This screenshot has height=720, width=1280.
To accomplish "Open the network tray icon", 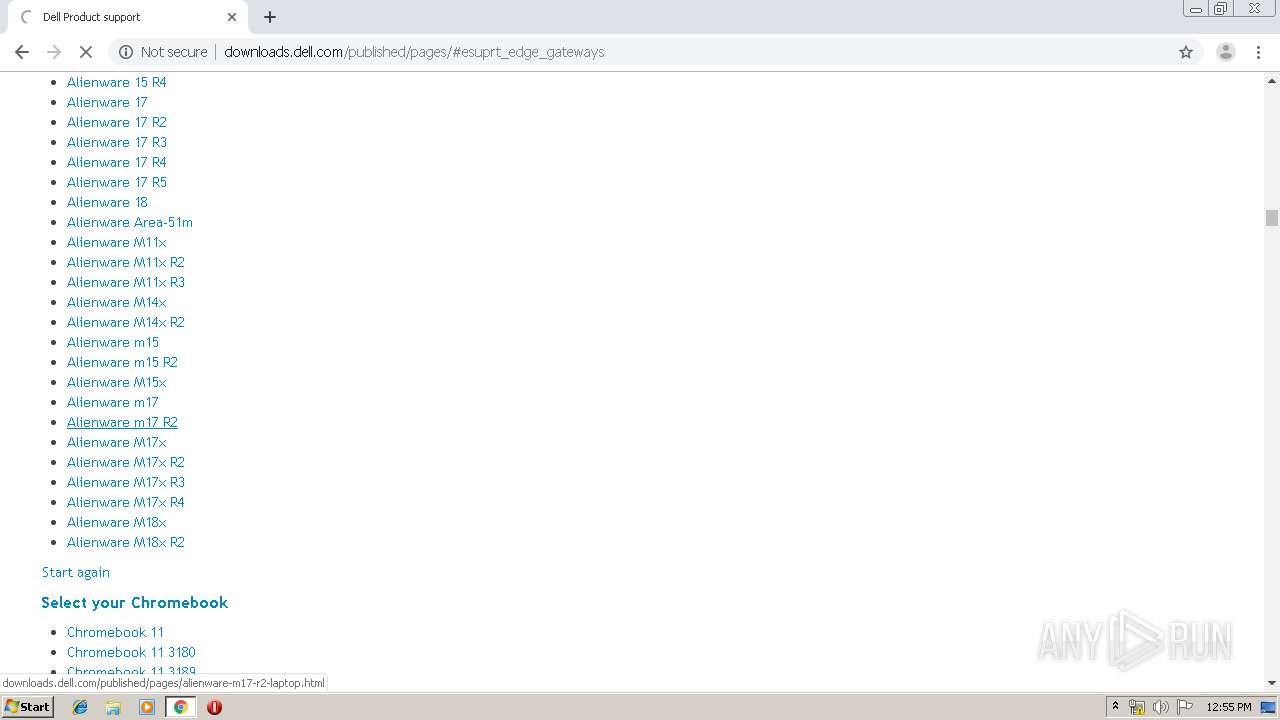I will pyautogui.click(x=1137, y=707).
